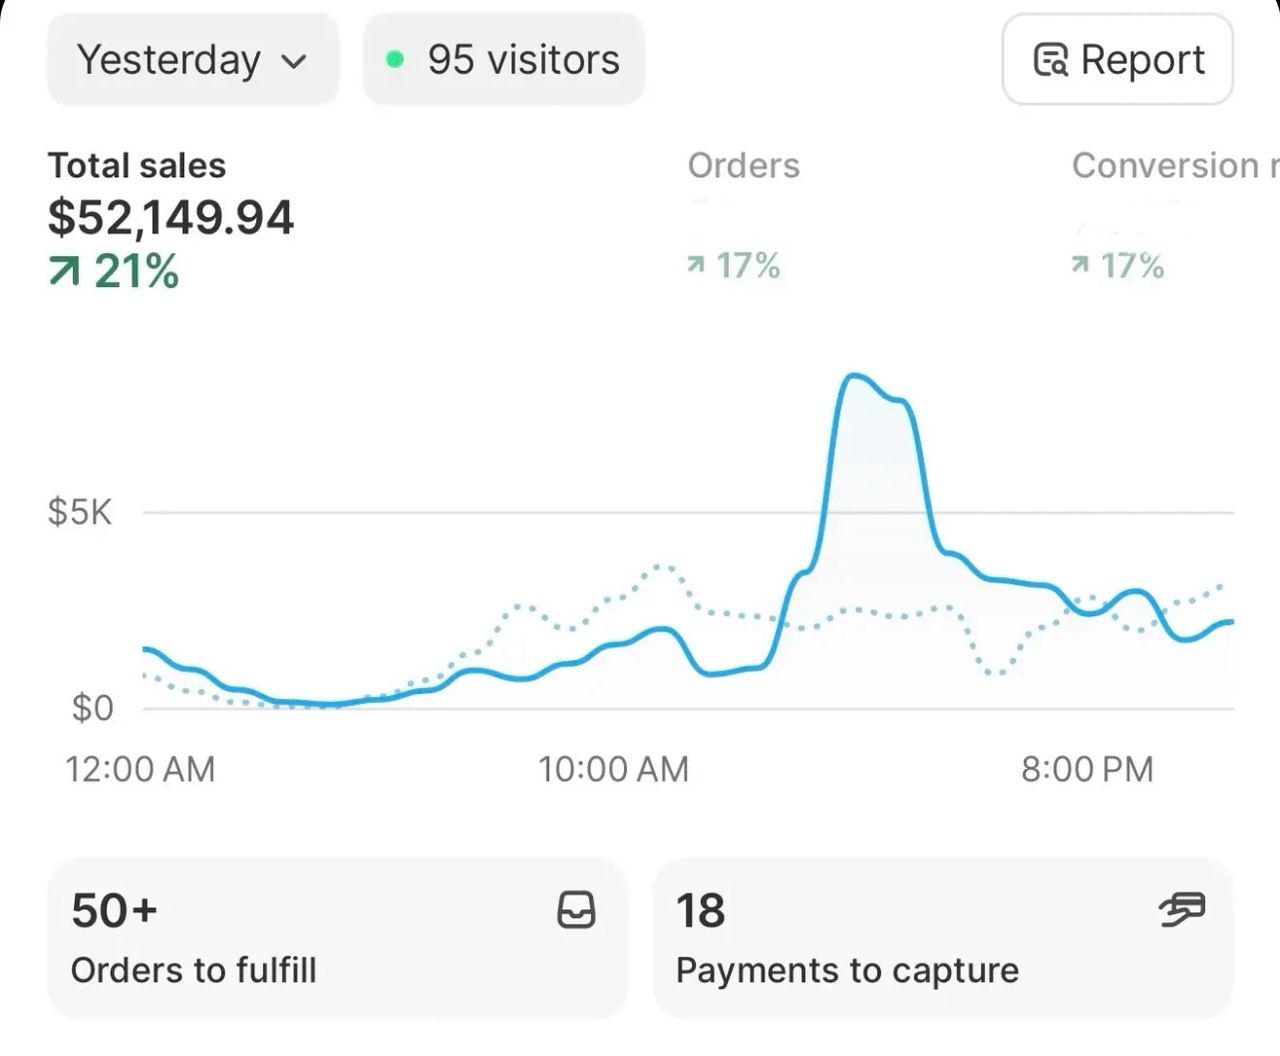Click the green live visitors dot
The width and height of the screenshot is (1280, 1056).
pos(395,60)
